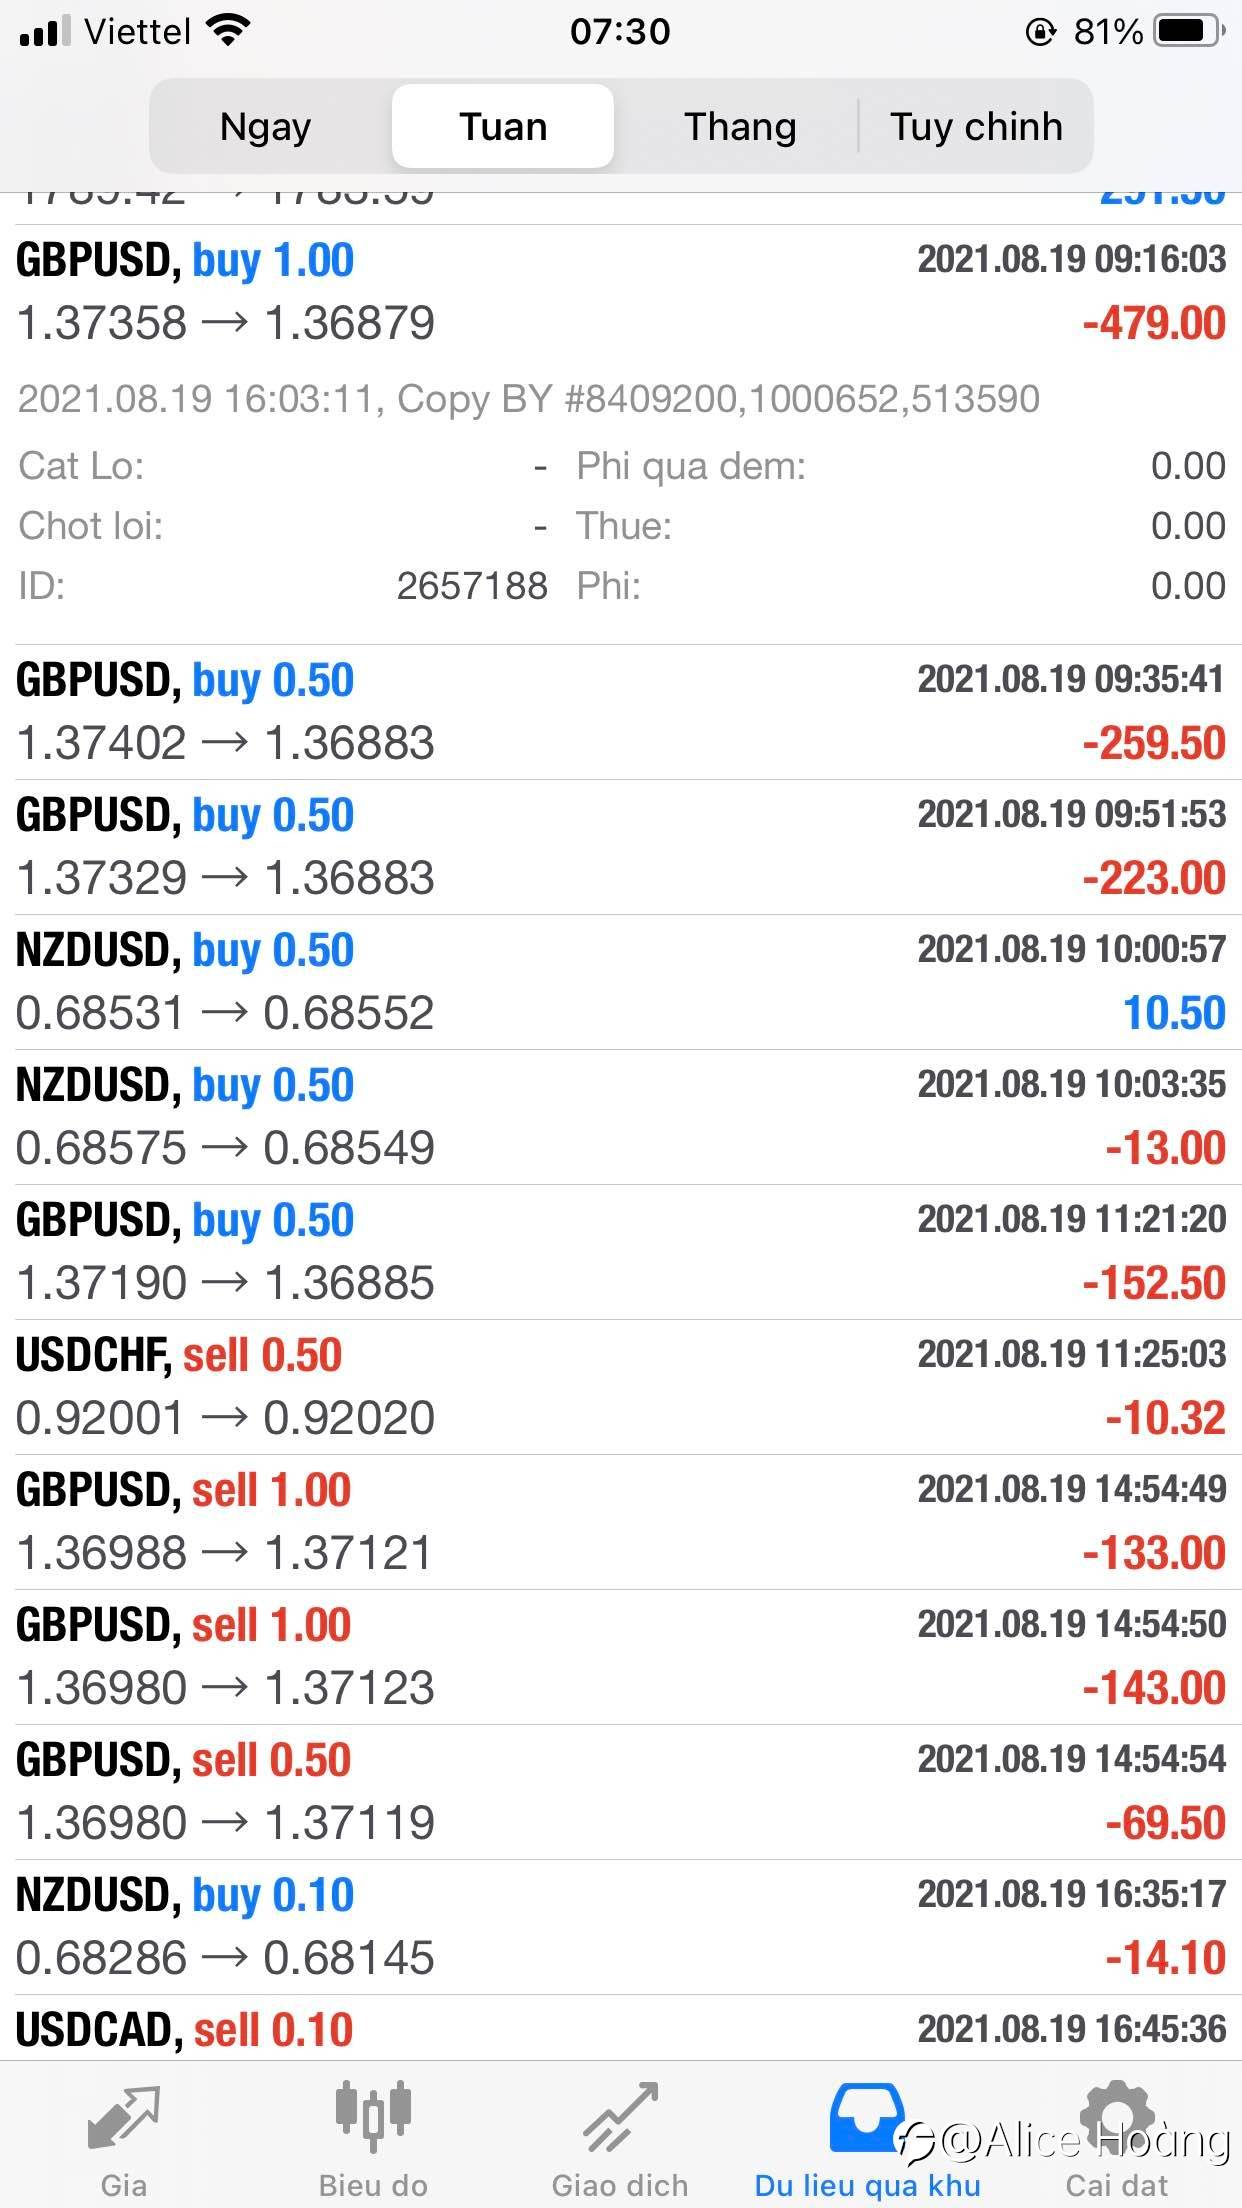Choose the Tuy chinh custom period
Image resolution: width=1242 pixels, height=2208 pixels.
976,126
